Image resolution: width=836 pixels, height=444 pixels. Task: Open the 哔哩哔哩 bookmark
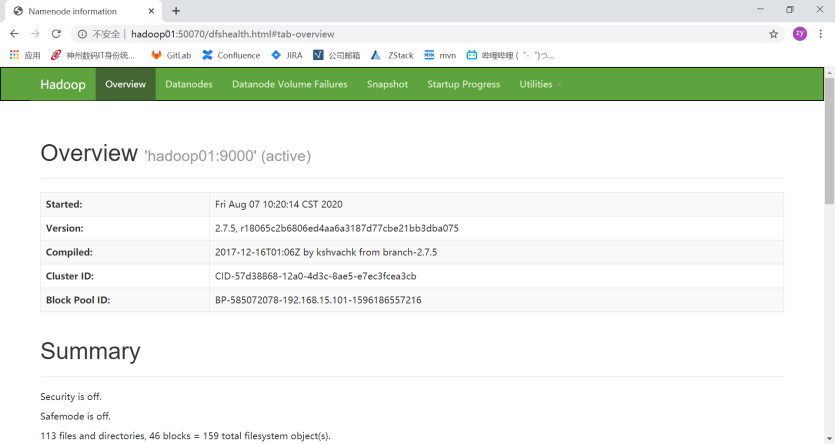pos(510,55)
